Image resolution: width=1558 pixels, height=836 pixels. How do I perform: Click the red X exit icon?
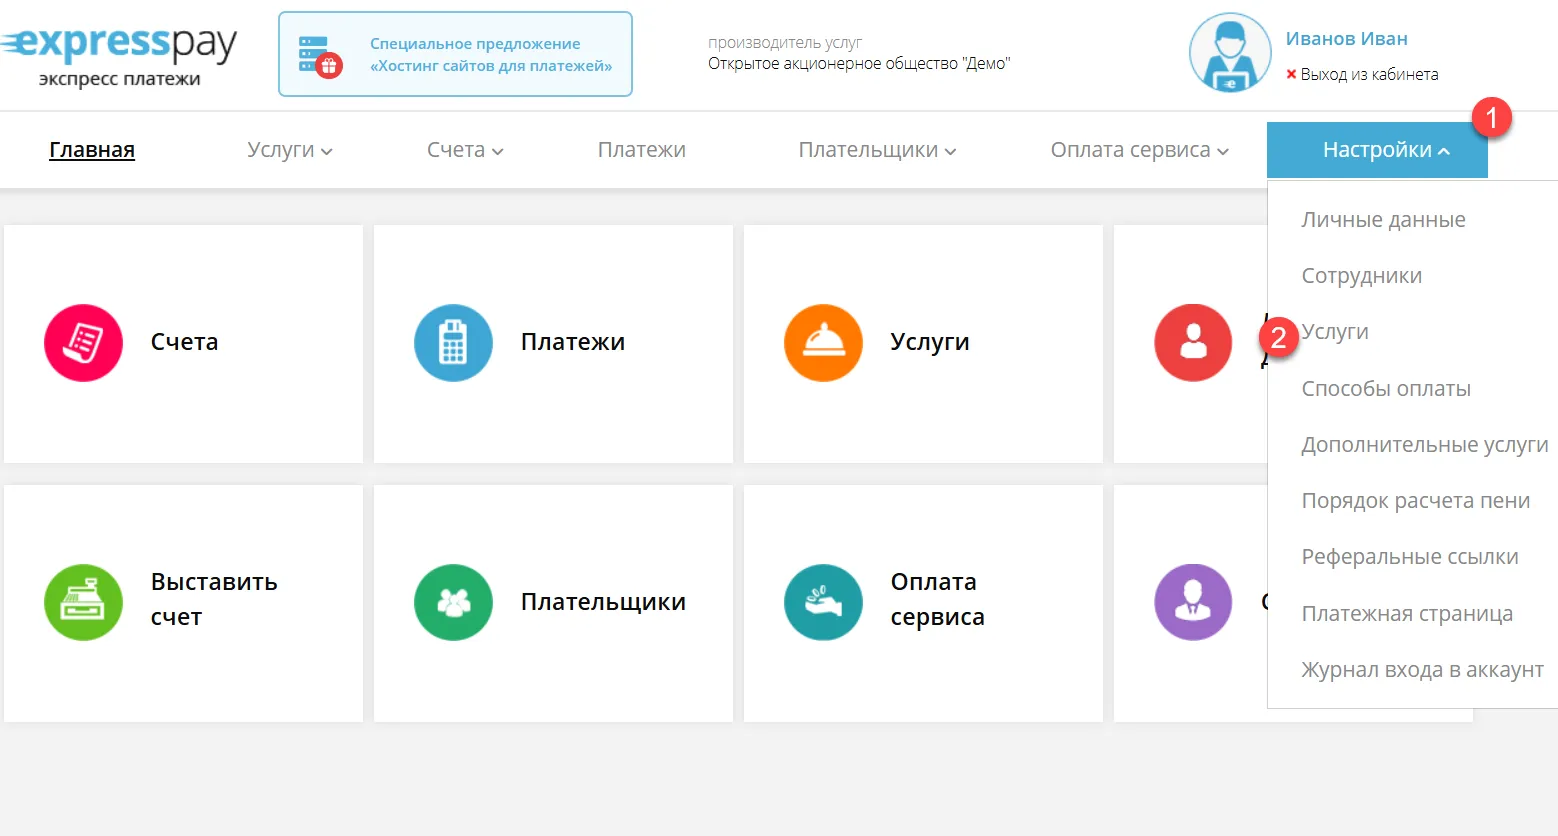coord(1292,73)
